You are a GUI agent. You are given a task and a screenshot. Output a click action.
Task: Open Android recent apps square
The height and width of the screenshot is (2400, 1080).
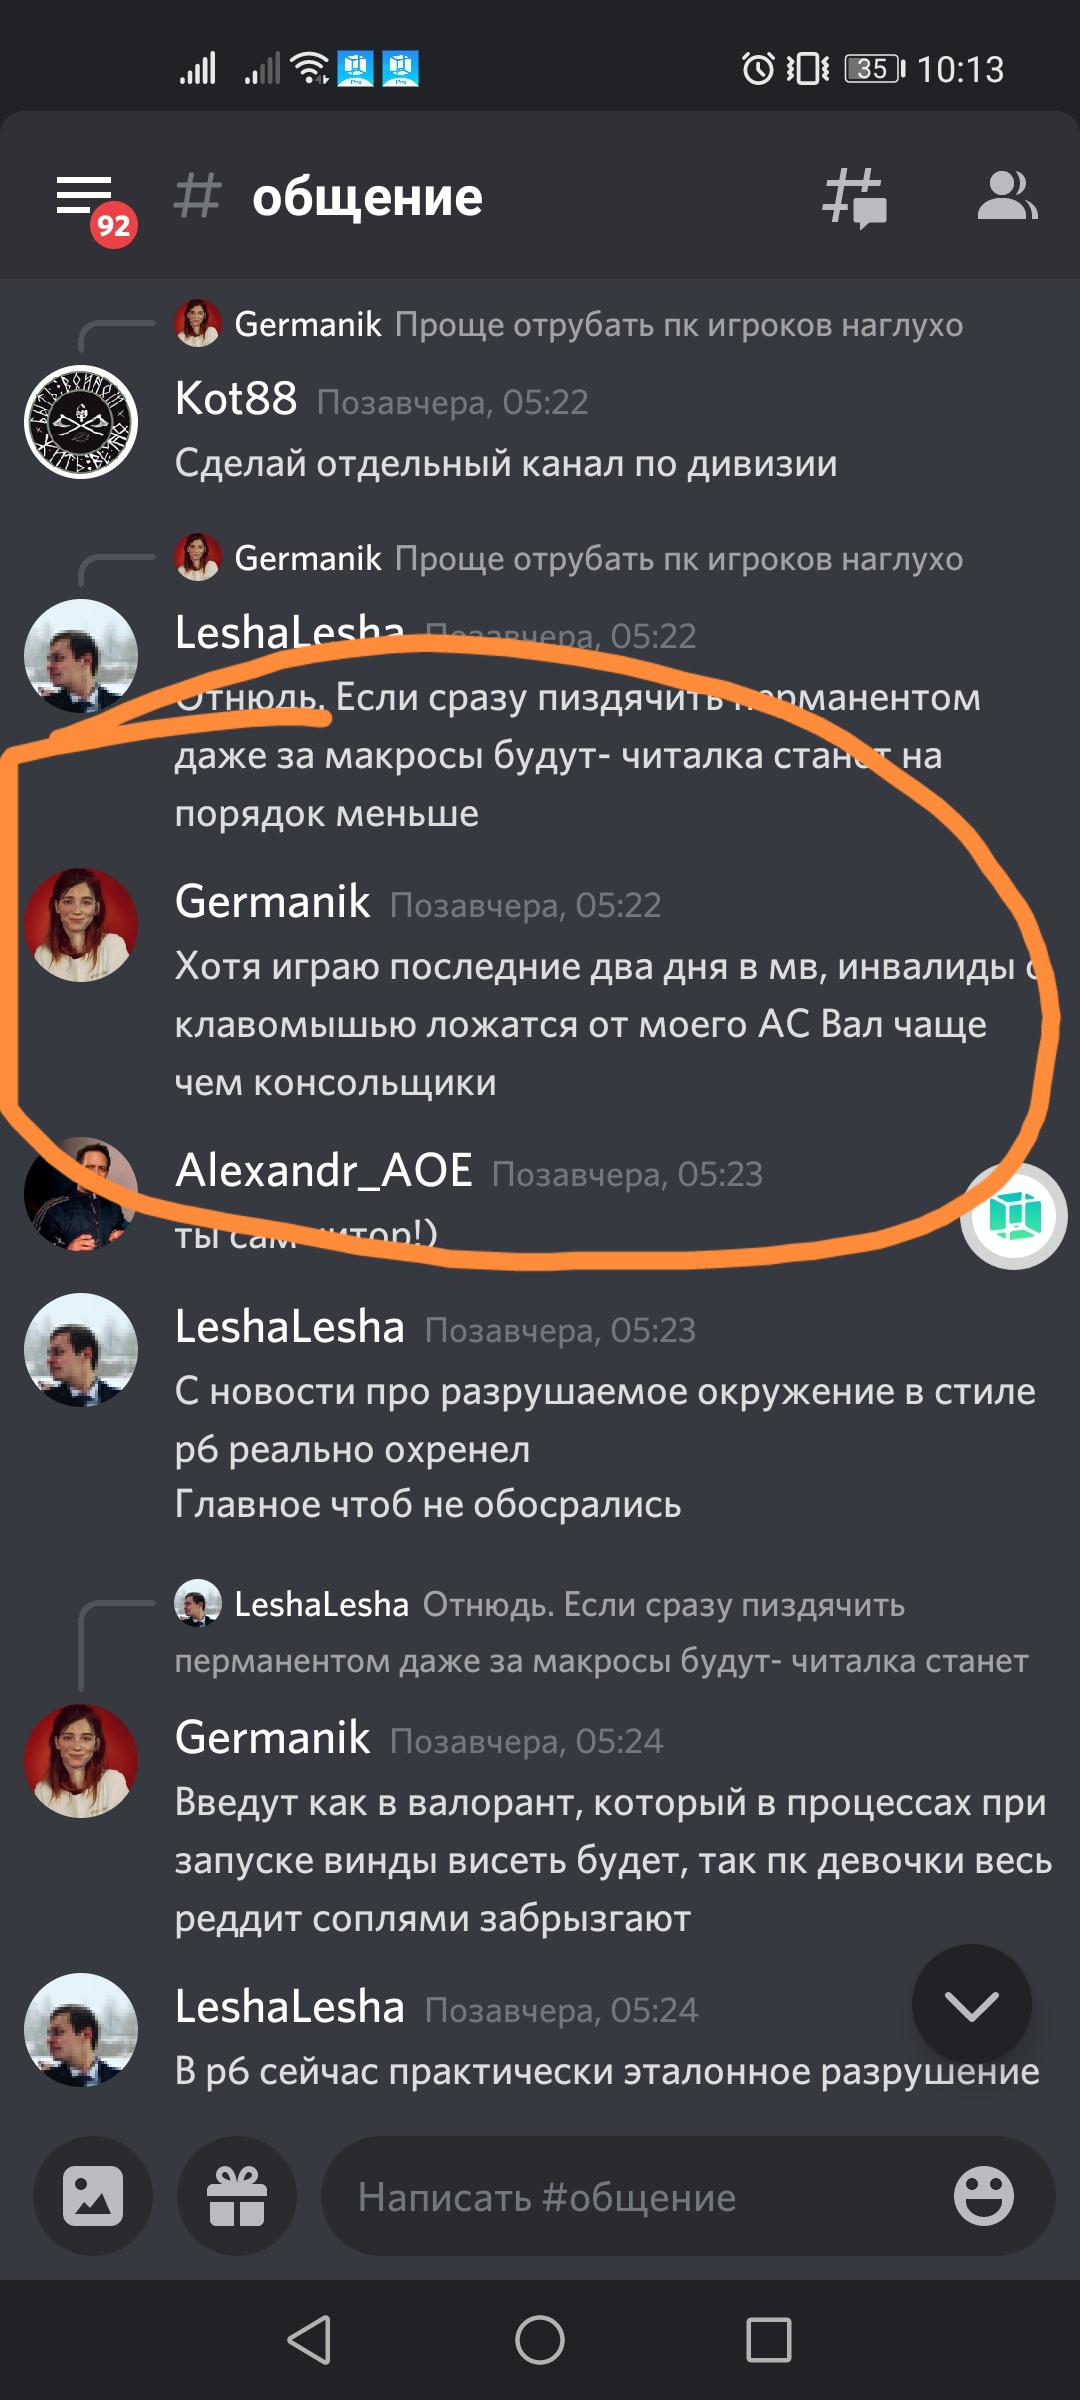769,2340
